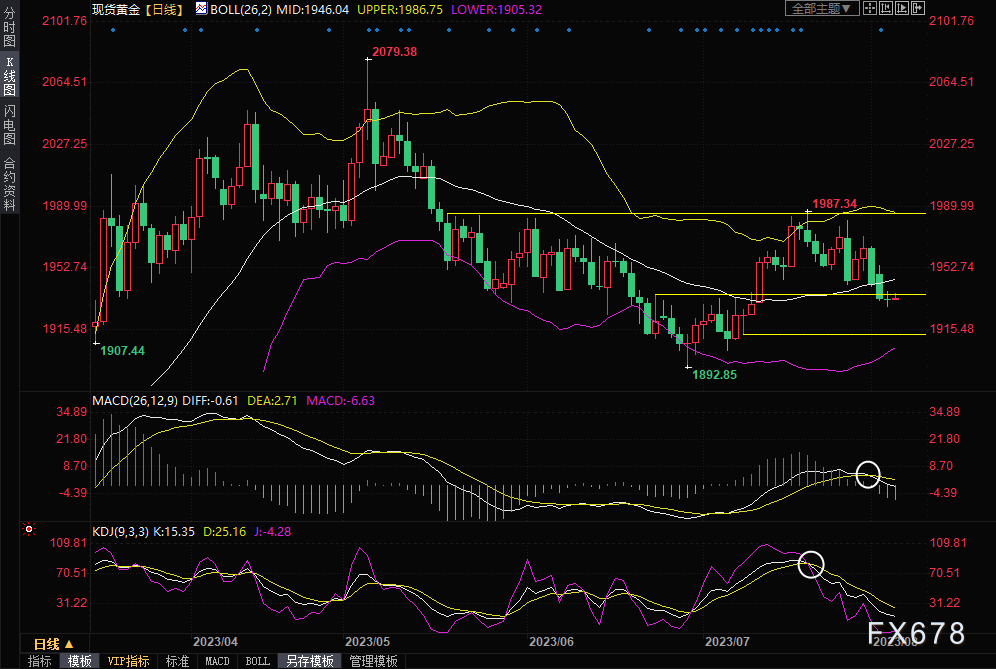Toggle the BOLL indicator button at bottom

point(257,661)
